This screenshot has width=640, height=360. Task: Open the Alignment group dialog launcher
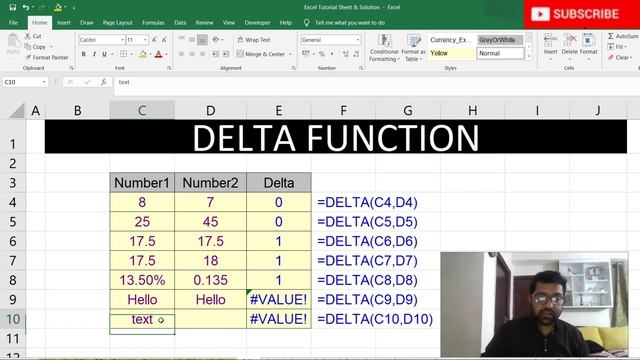293,68
